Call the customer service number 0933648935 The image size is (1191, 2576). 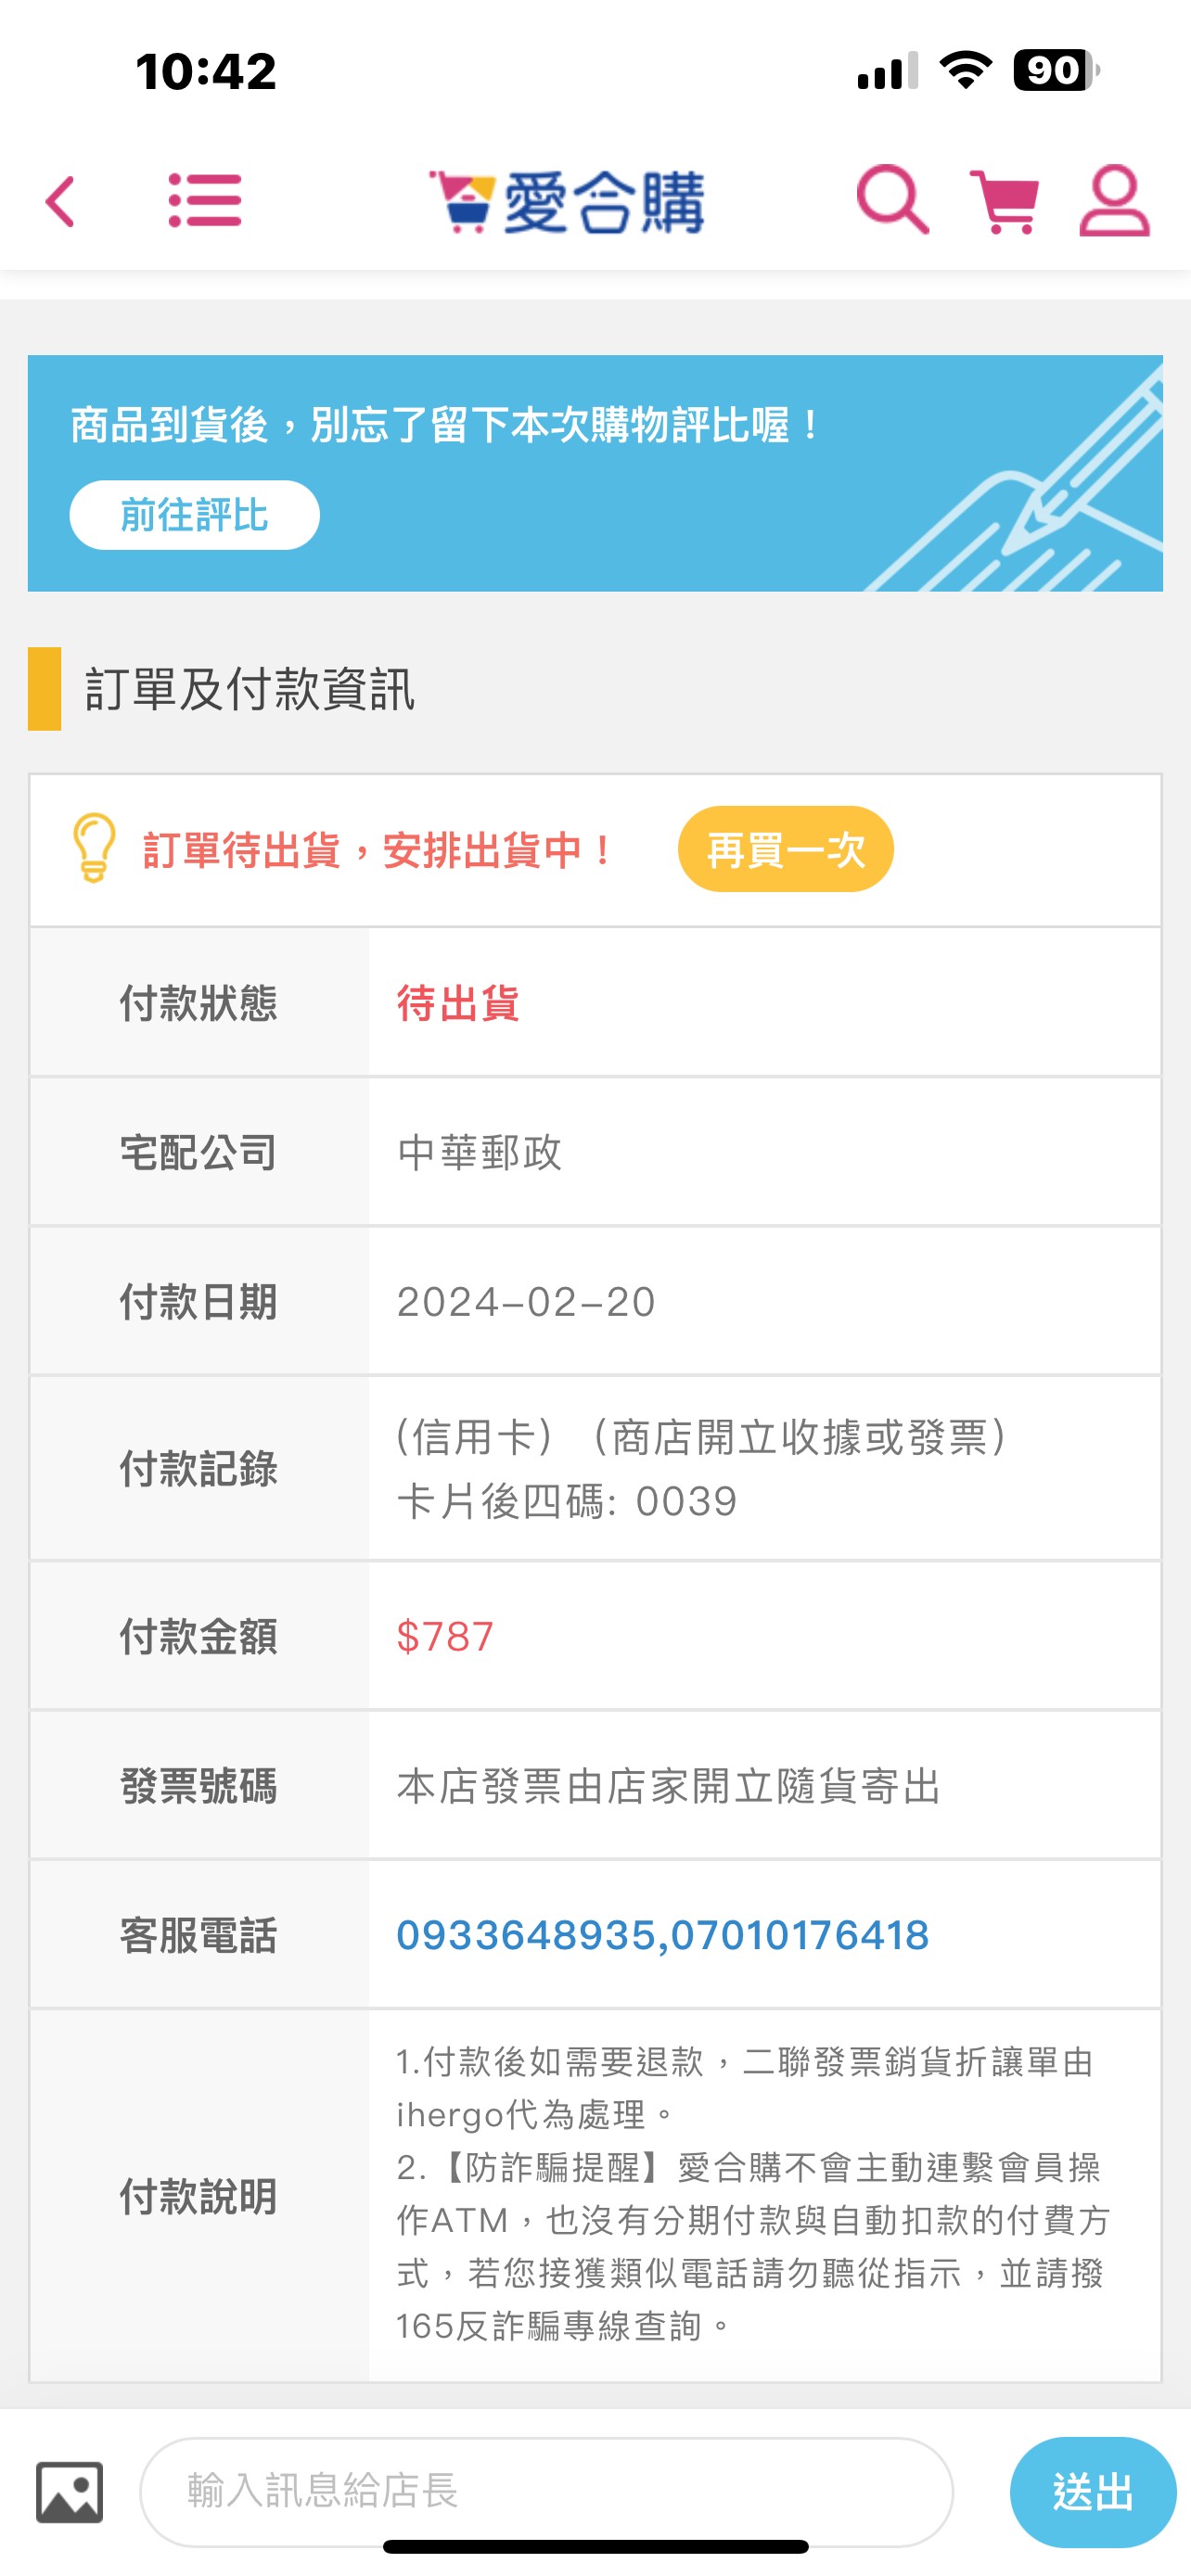526,1935
